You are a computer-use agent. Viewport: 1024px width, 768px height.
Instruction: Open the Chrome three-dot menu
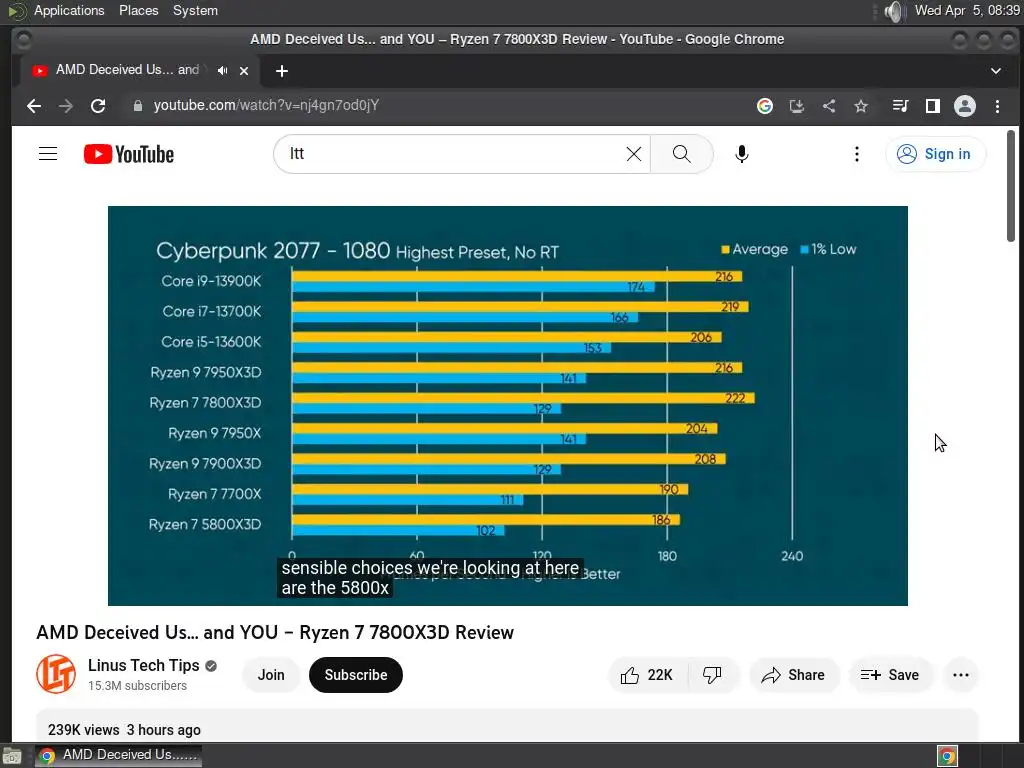tap(997, 106)
